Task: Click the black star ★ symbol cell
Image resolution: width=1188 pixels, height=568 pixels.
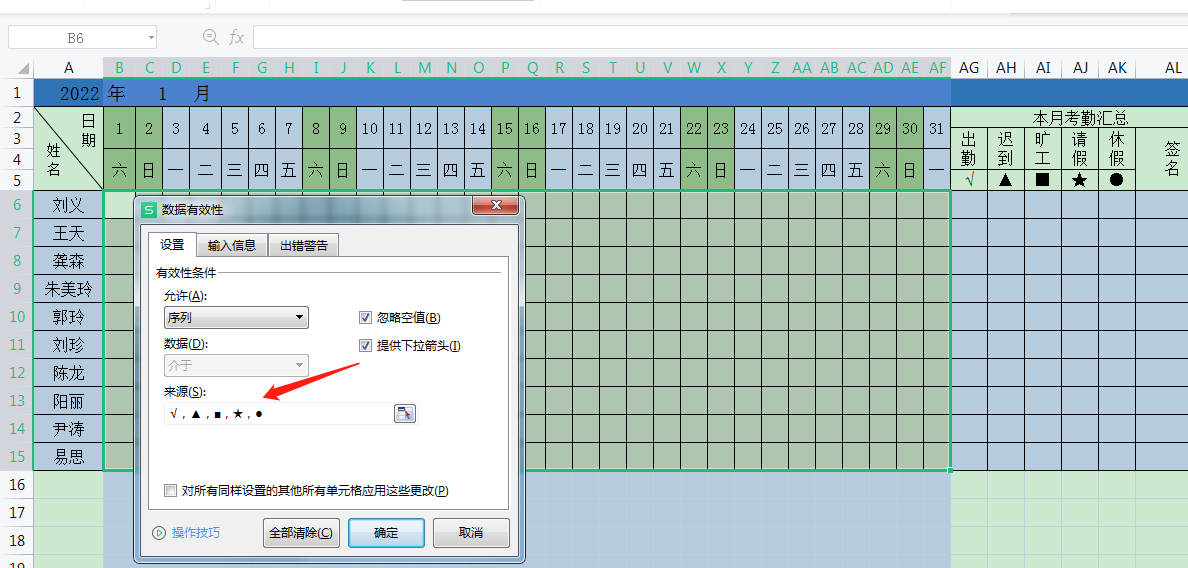Action: point(1080,179)
